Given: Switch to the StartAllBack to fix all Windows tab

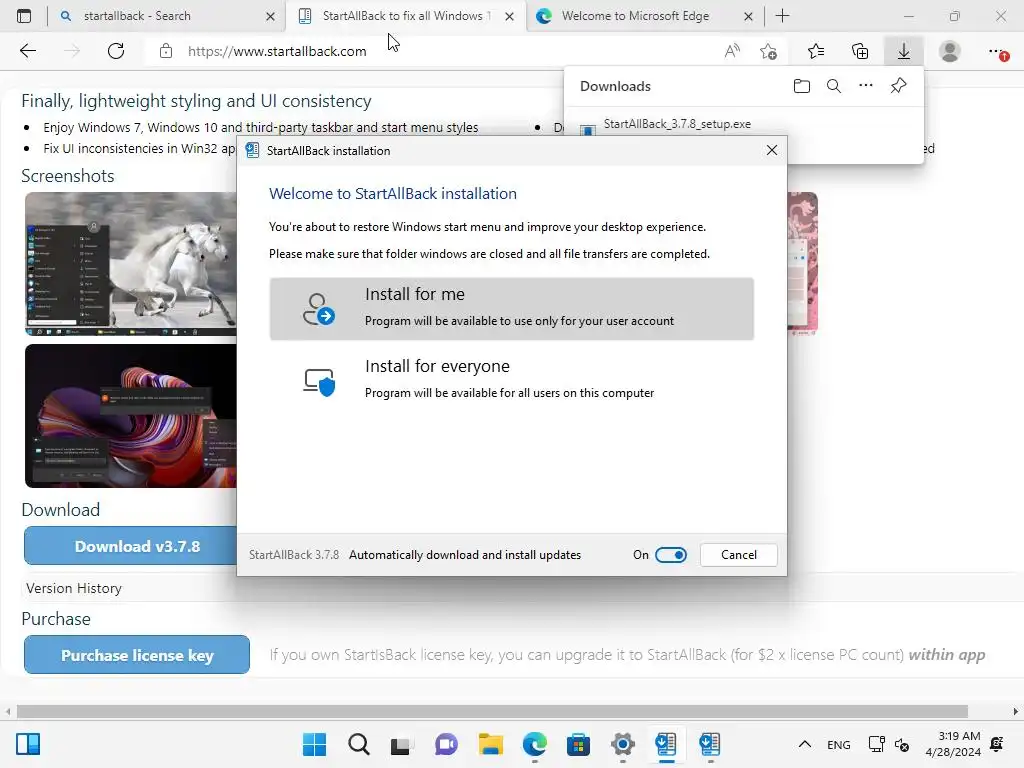Looking at the screenshot, I should pos(406,16).
